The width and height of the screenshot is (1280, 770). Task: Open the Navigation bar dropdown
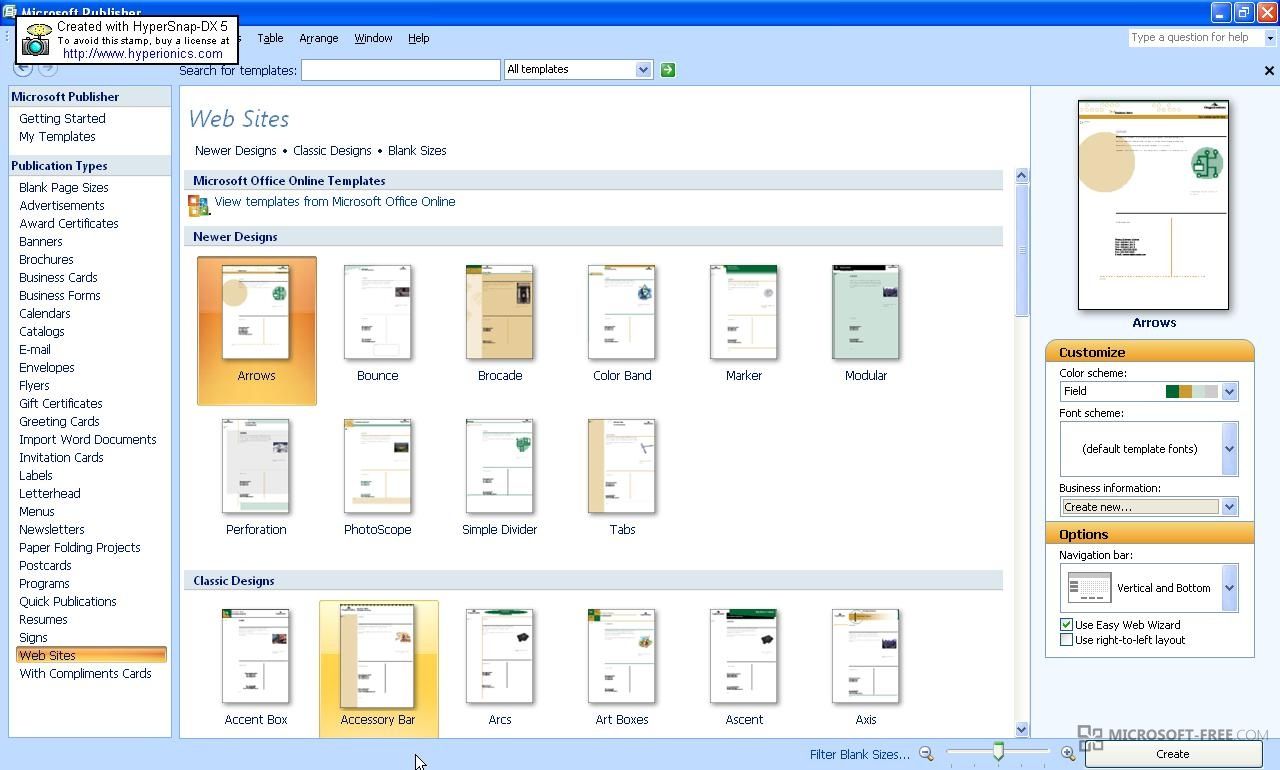point(1229,588)
